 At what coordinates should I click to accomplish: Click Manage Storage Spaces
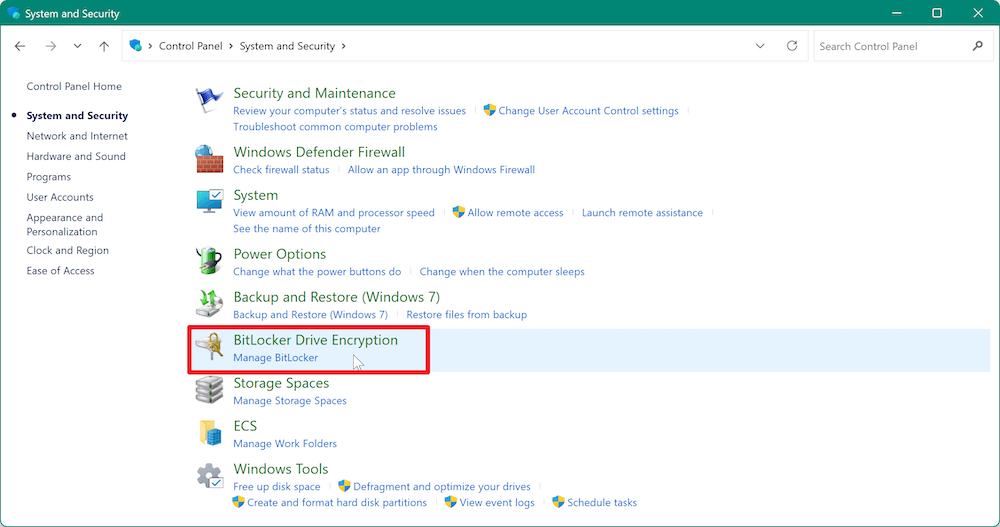click(x=290, y=401)
